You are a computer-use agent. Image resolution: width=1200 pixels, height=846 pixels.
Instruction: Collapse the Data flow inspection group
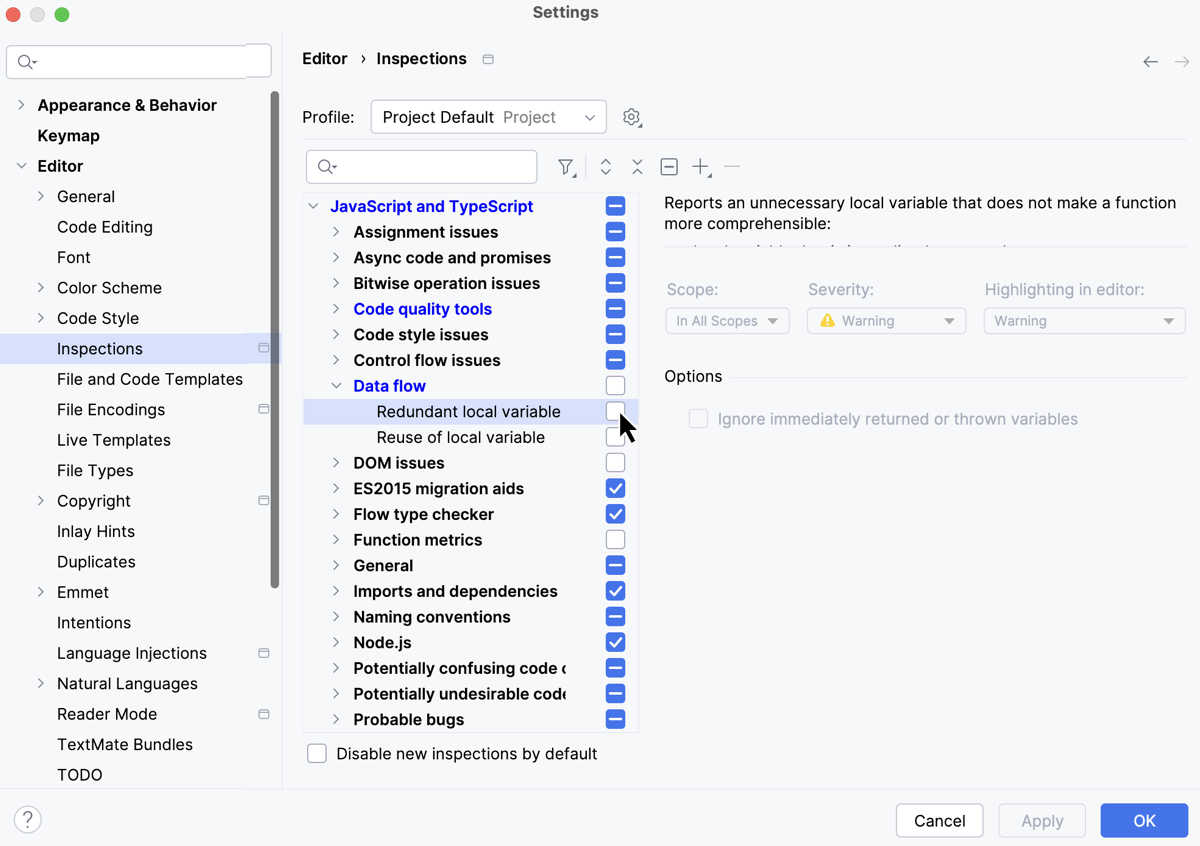point(337,385)
